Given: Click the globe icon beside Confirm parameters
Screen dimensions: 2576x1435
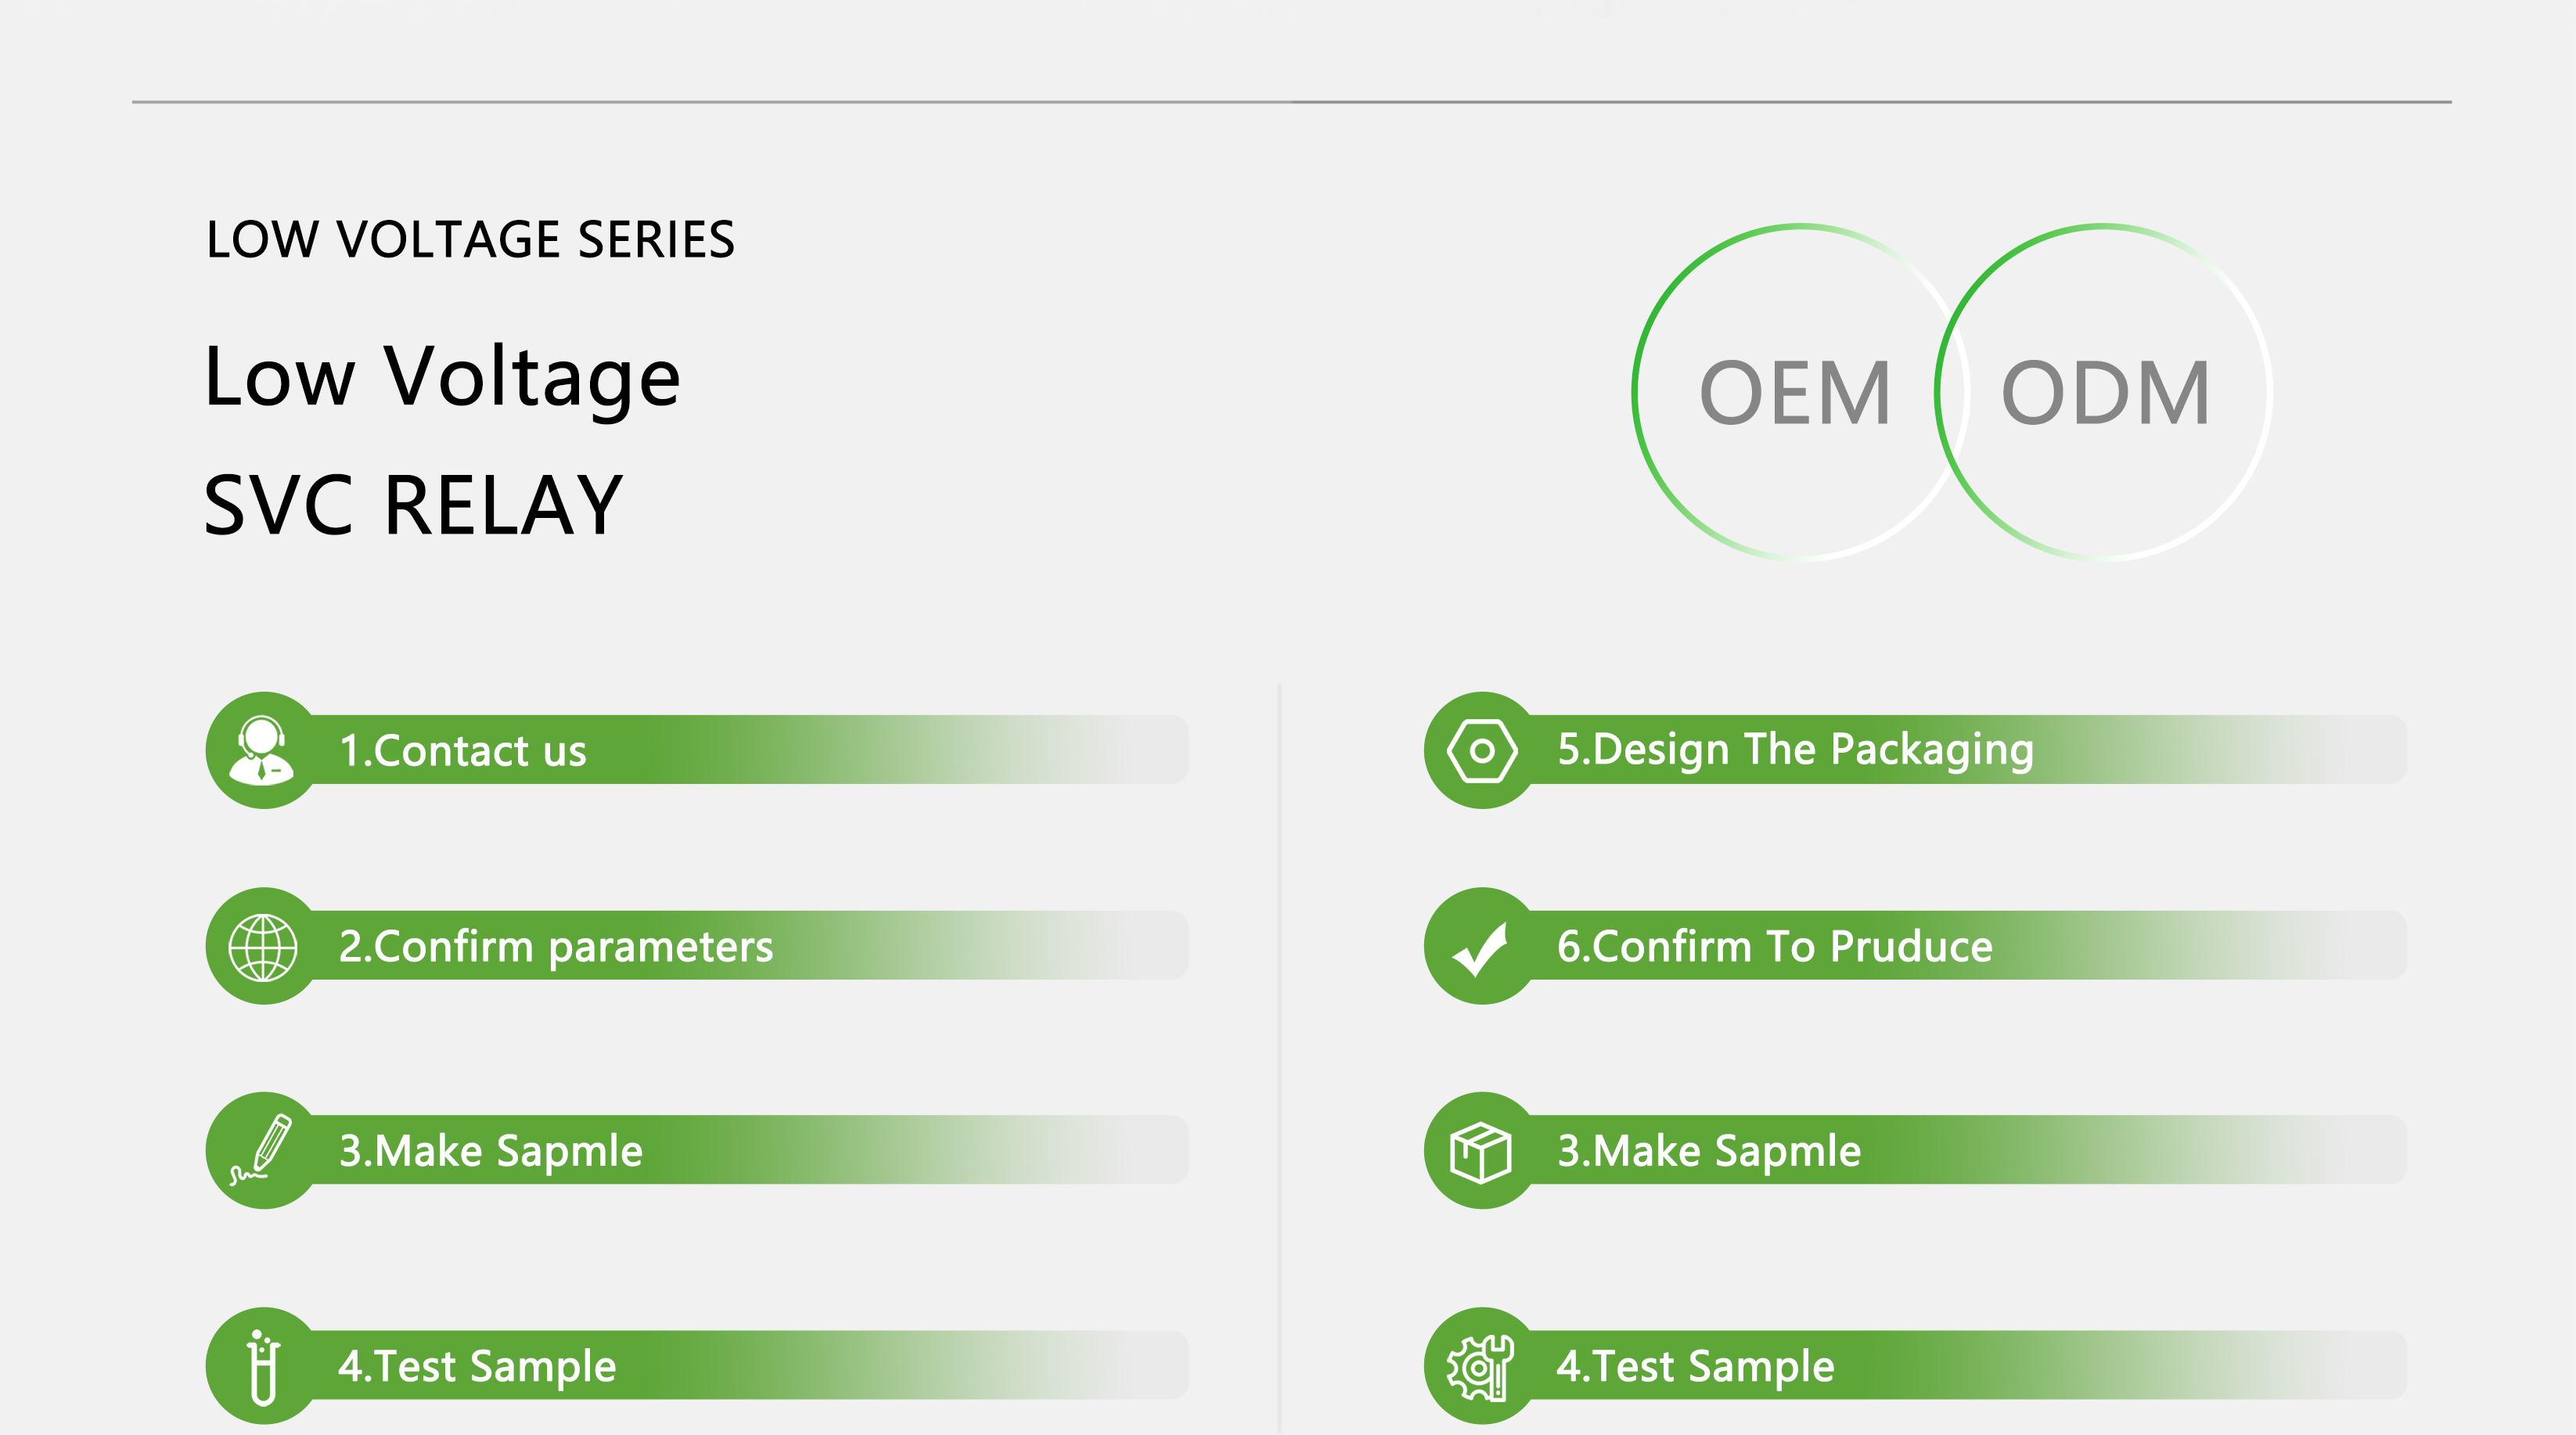Looking at the screenshot, I should (x=263, y=946).
